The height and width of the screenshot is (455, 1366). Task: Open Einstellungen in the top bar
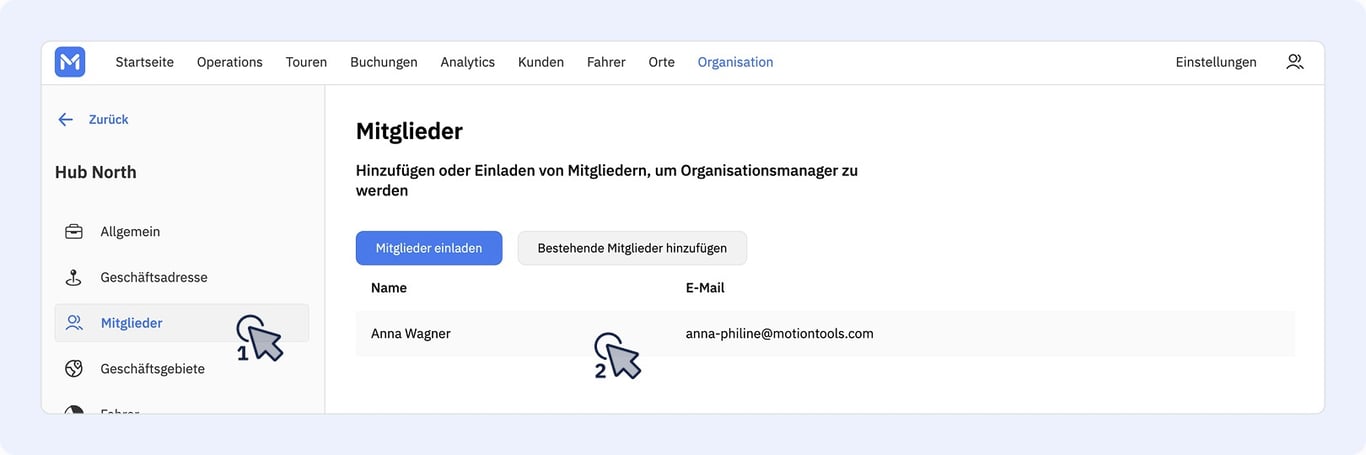(1216, 62)
